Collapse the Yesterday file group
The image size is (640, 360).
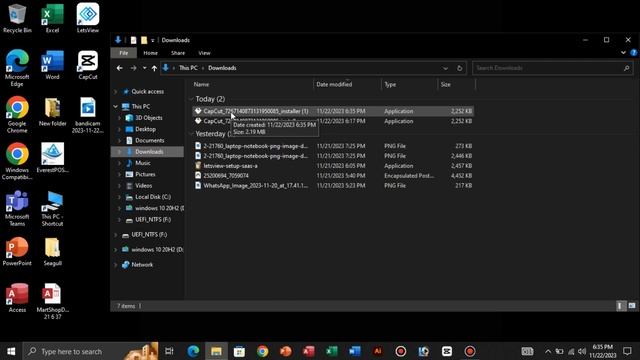pos(191,134)
